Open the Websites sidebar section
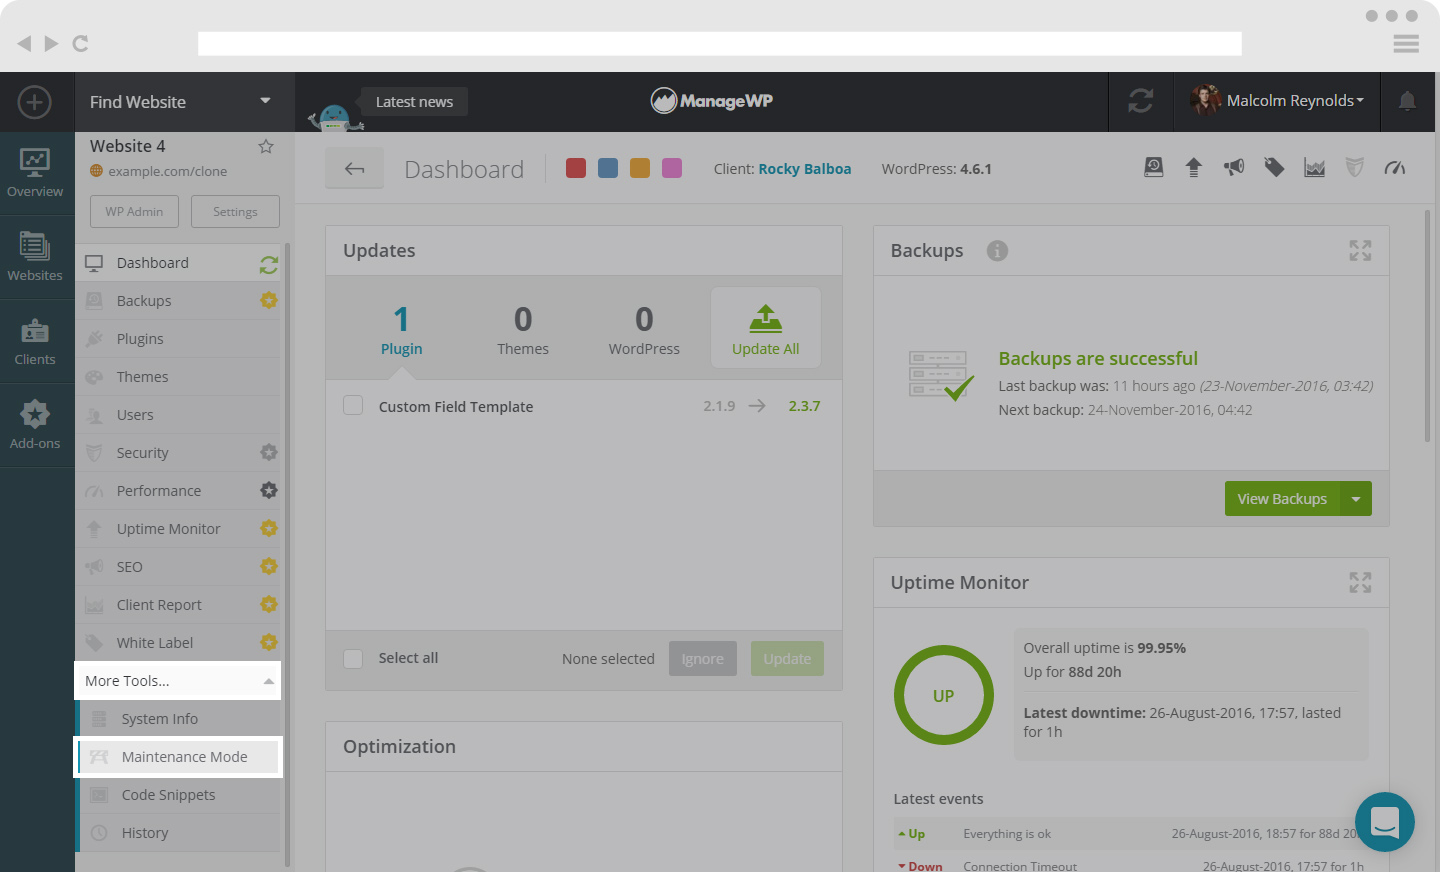The height and width of the screenshot is (872, 1440). pyautogui.click(x=35, y=257)
